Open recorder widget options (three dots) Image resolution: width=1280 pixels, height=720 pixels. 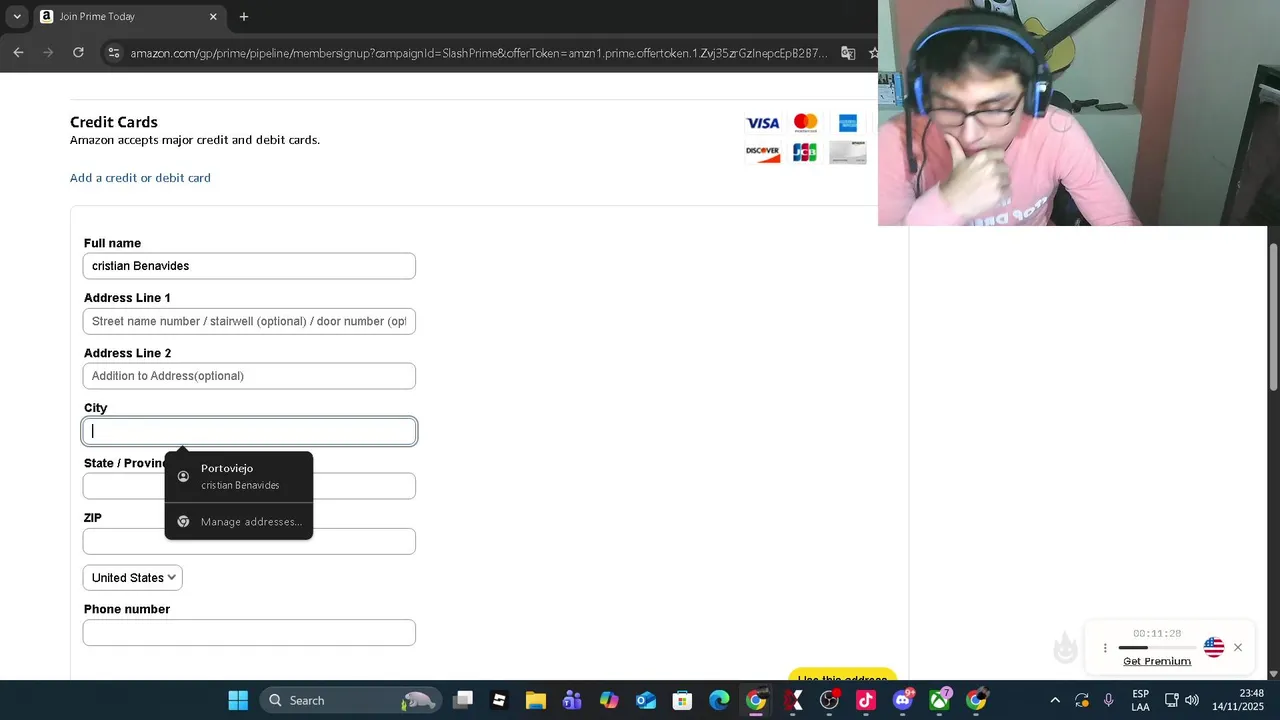[x=1105, y=648]
